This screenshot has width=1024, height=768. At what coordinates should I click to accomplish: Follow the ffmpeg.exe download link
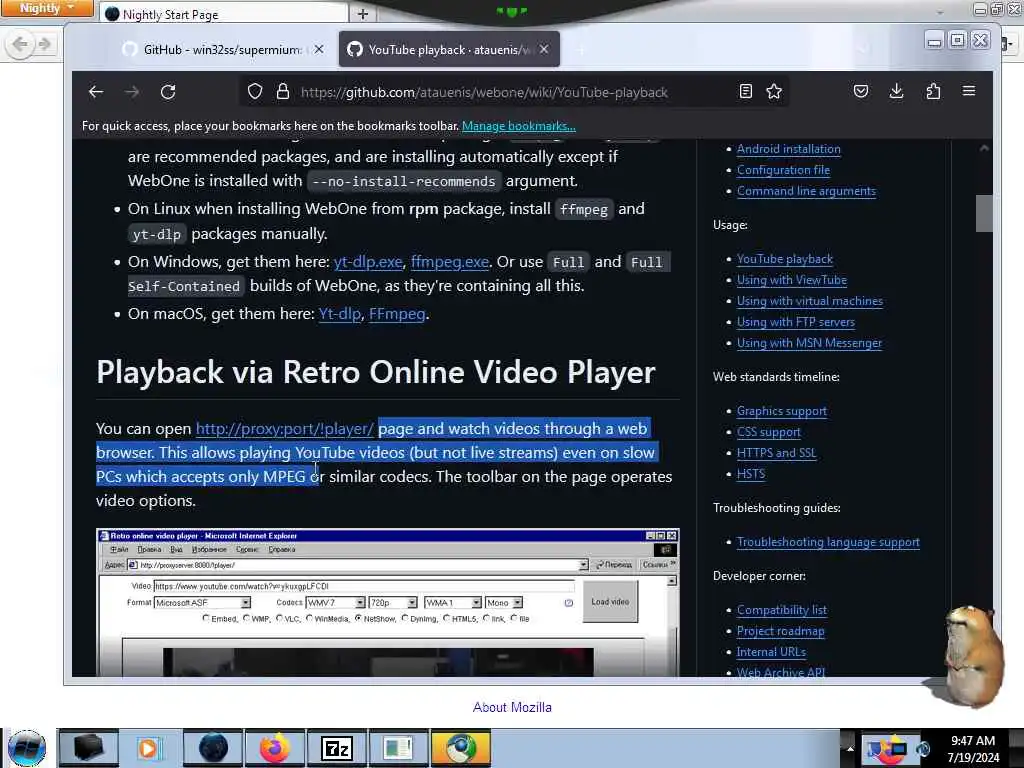point(450,262)
